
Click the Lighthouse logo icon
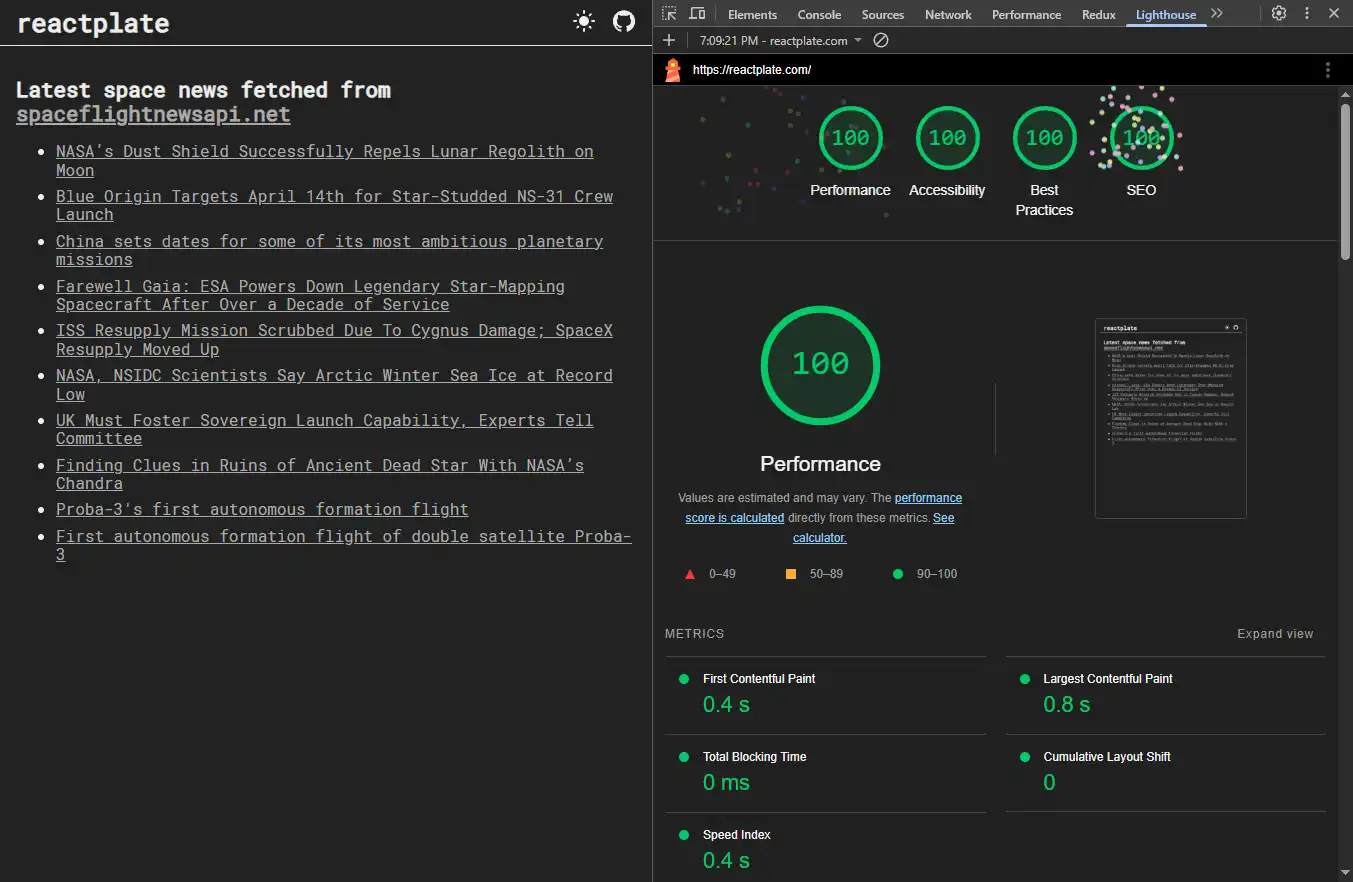tap(673, 70)
